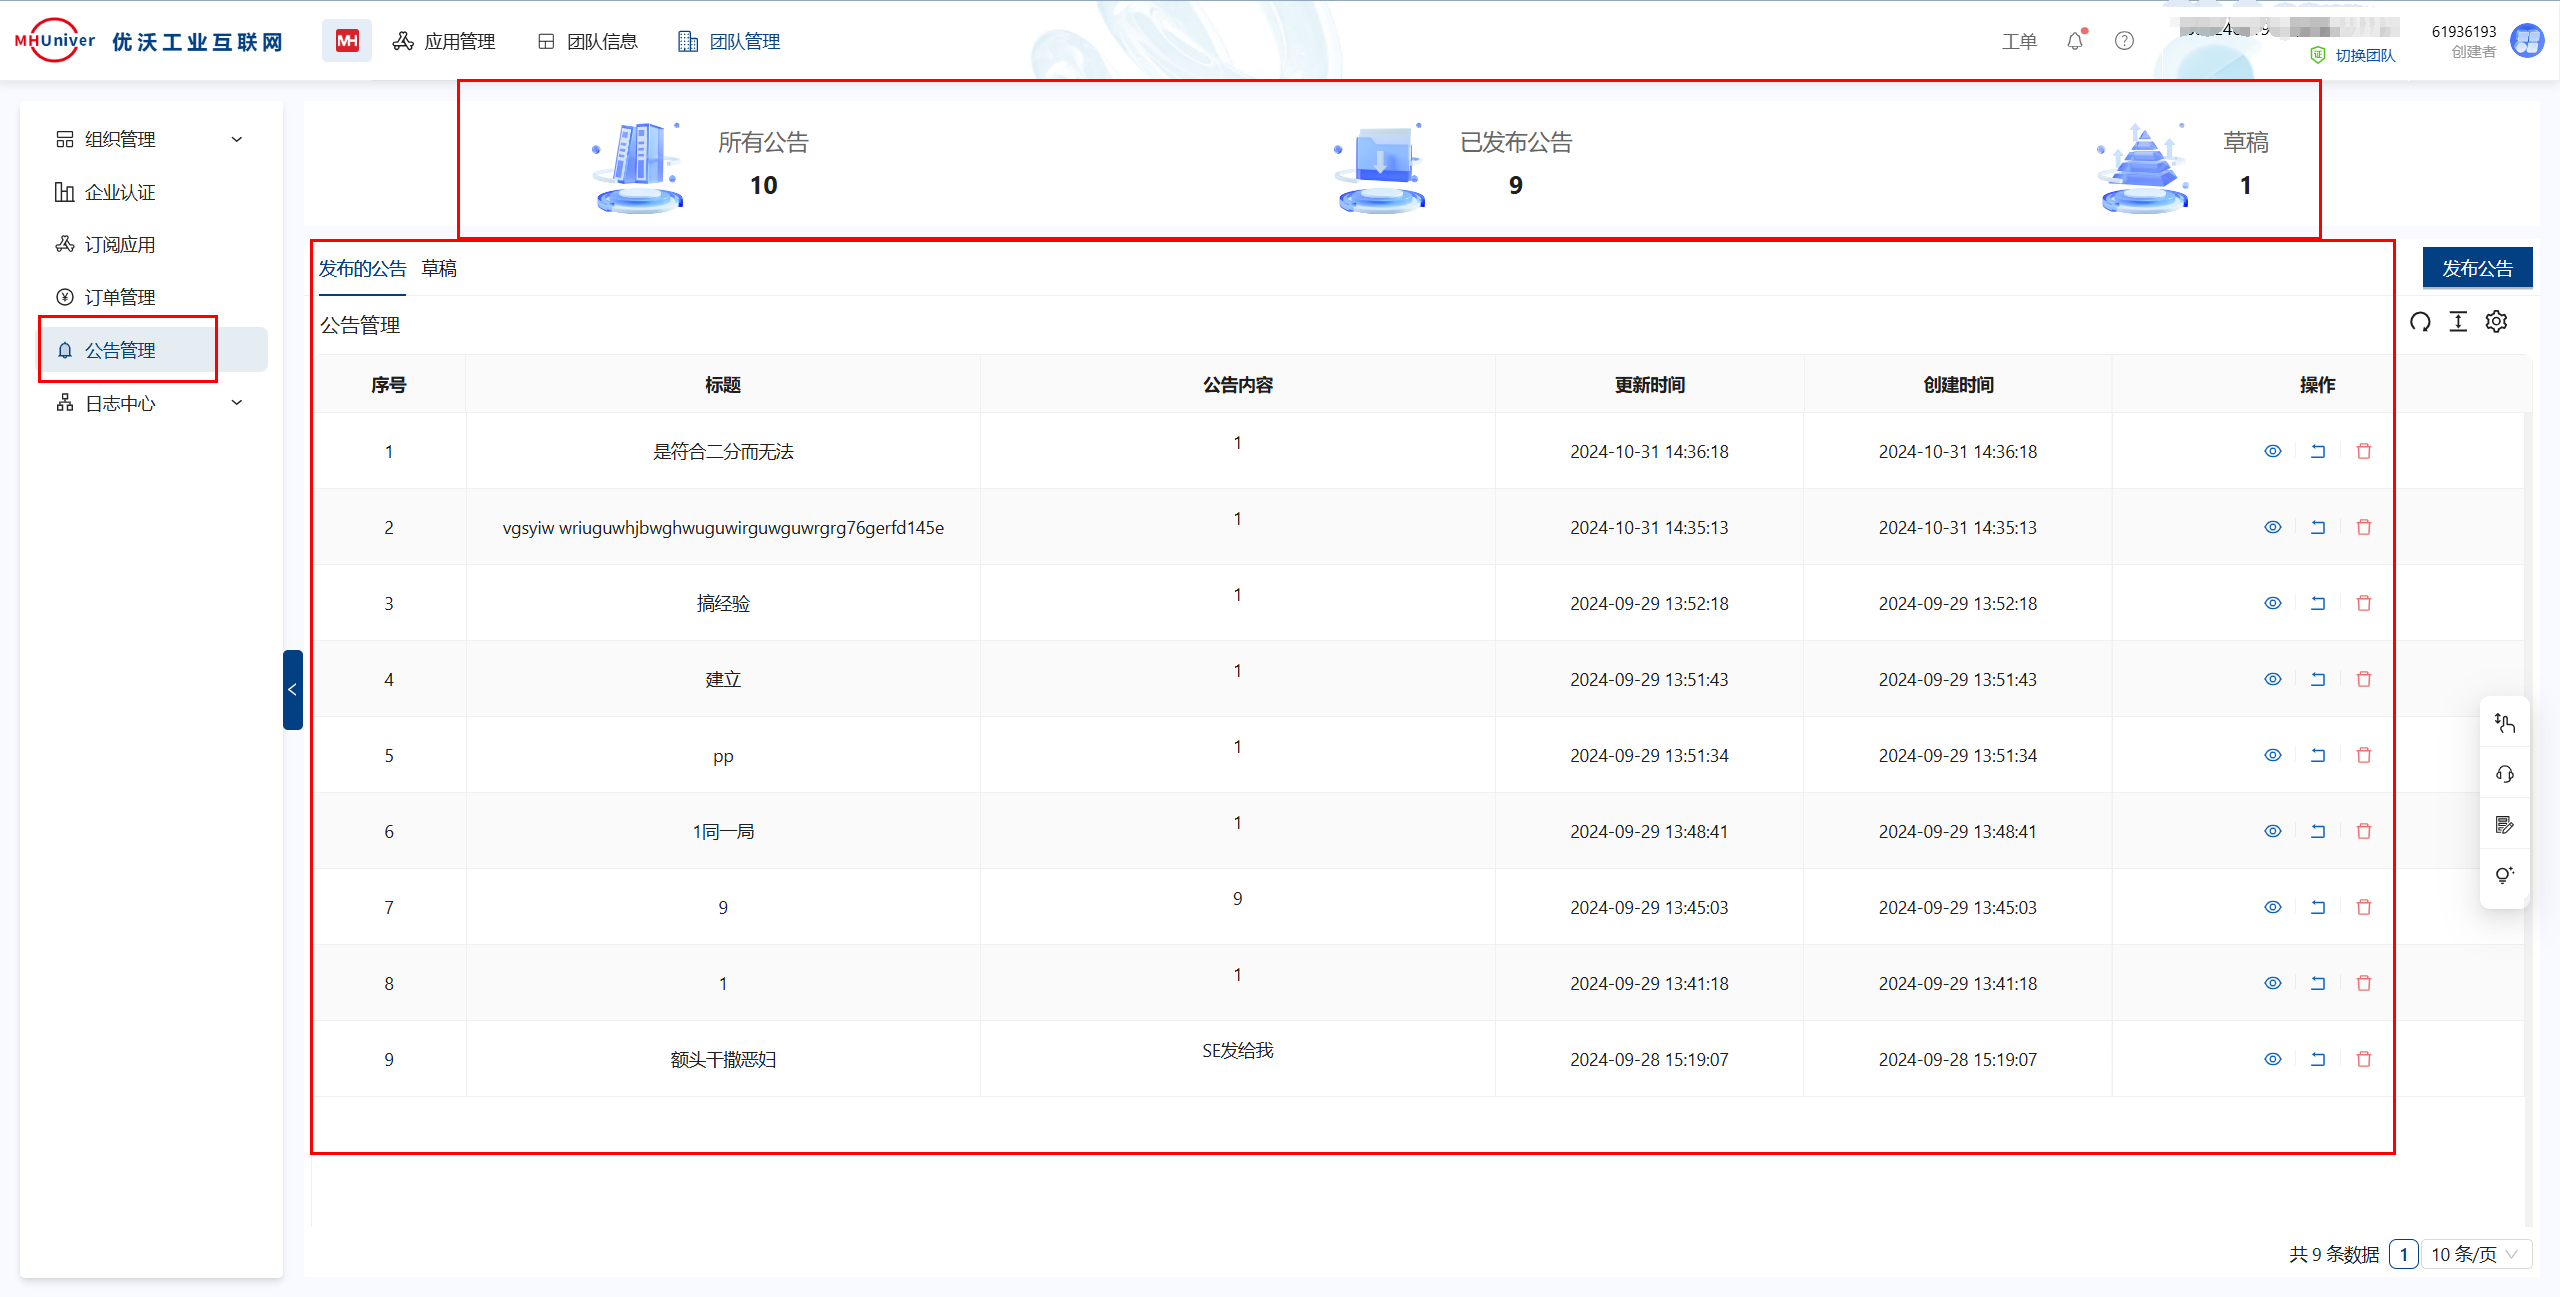Click the red MH app logo icon
The height and width of the screenshot is (1297, 2560).
click(347, 41)
